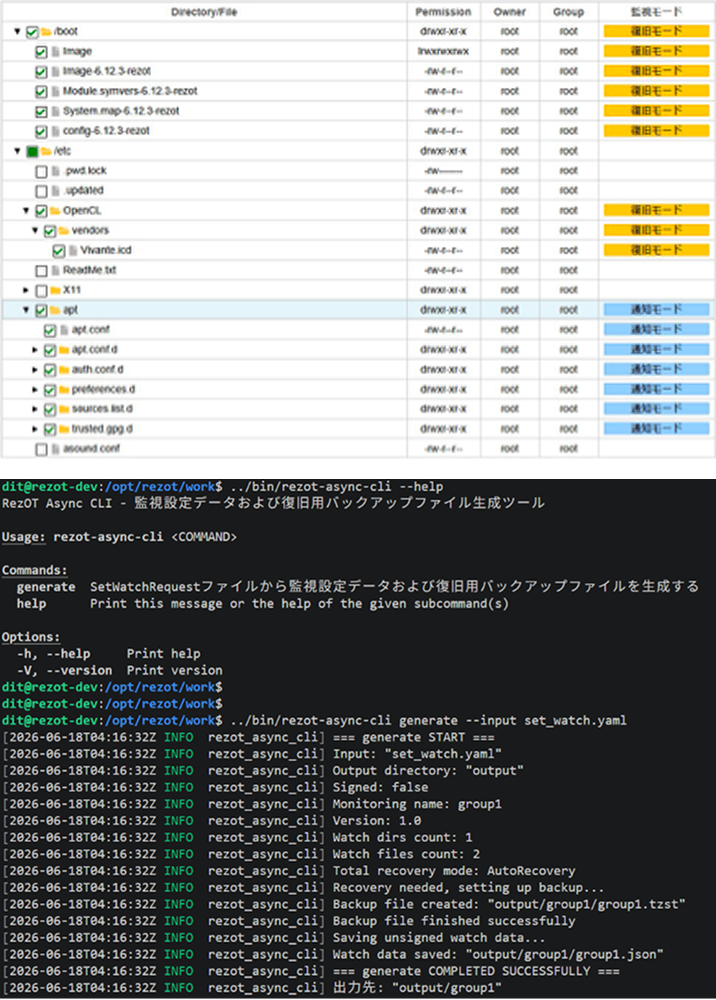The width and height of the screenshot is (716, 1000).
Task: Click the .pwd.lock file icon
Action: point(55,171)
